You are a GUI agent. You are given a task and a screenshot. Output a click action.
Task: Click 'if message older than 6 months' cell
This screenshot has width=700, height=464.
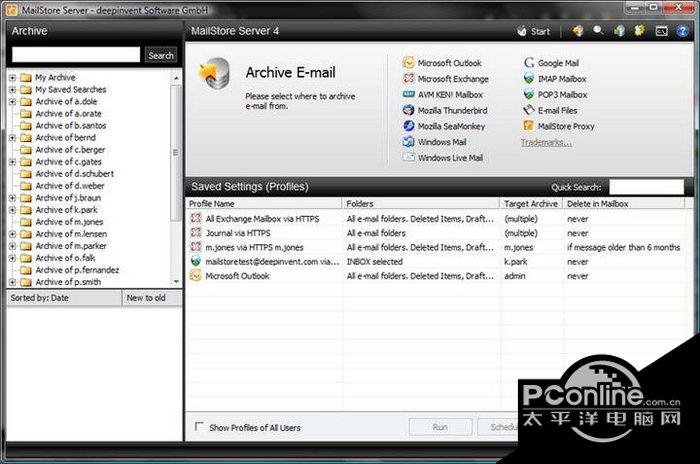click(x=624, y=247)
